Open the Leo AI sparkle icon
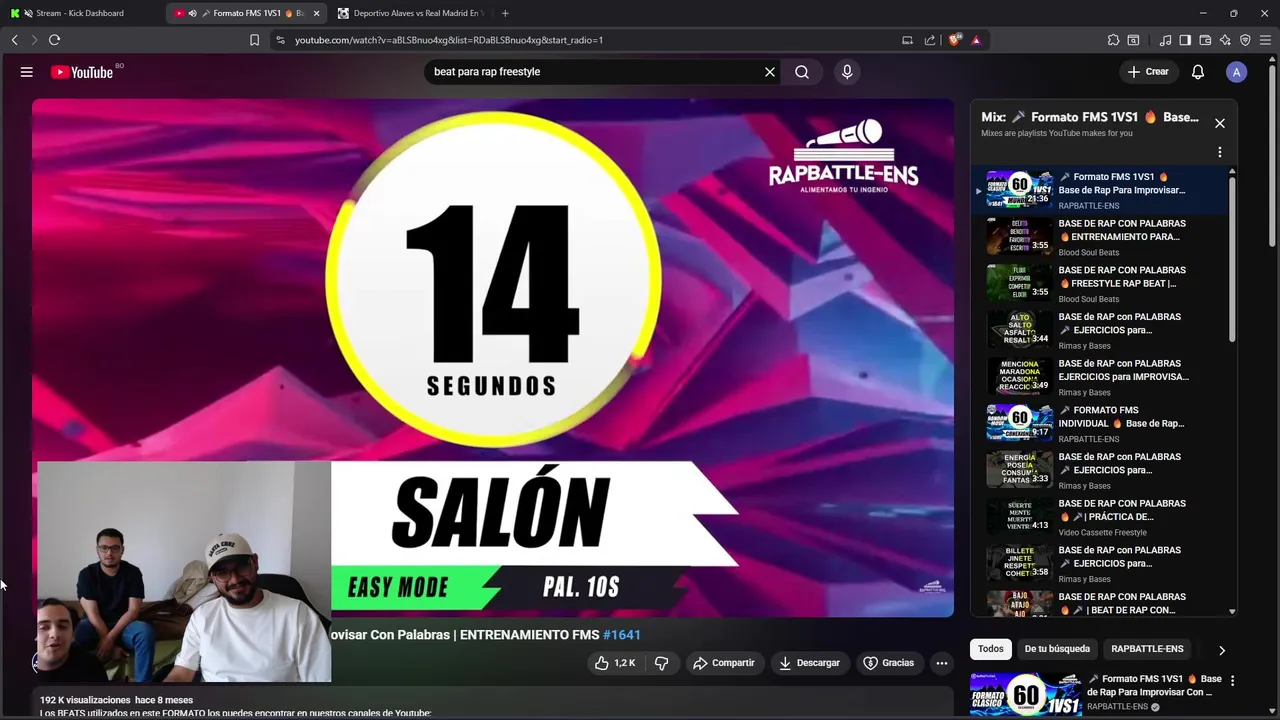Image resolution: width=1280 pixels, height=720 pixels. point(1225,40)
